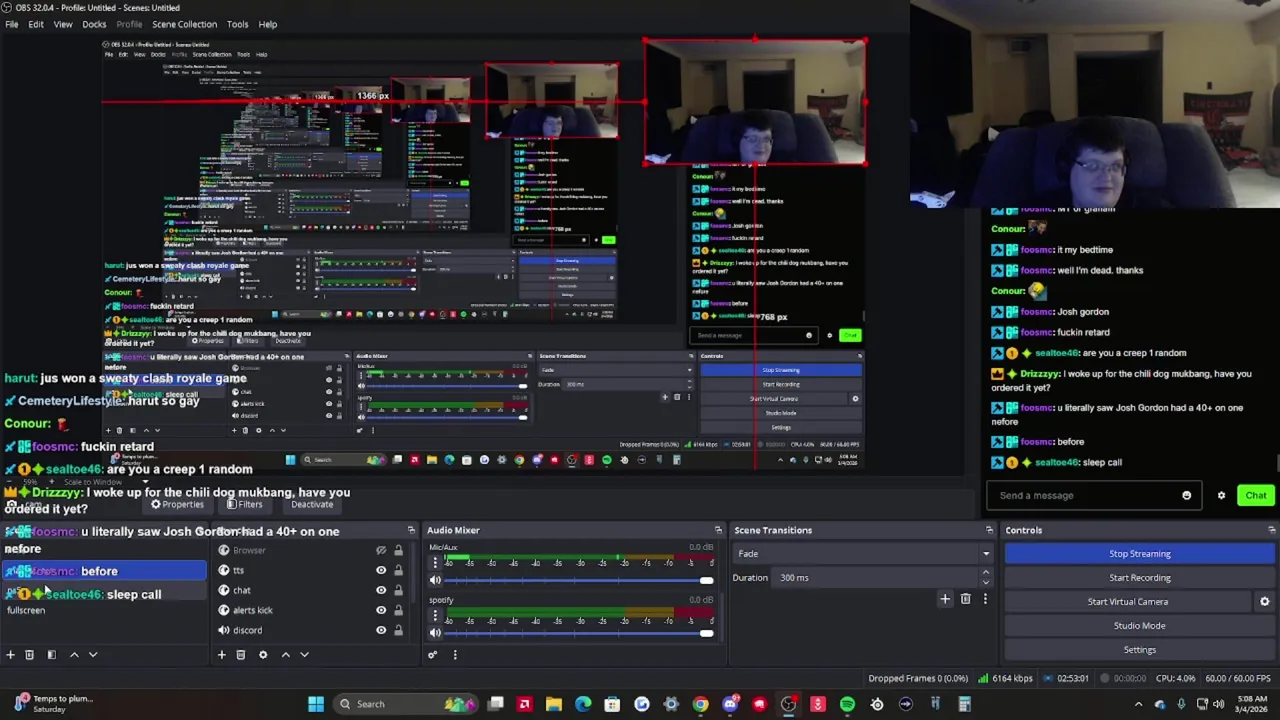Open the chat settings gear icon
The image size is (1280, 720).
(1221, 496)
